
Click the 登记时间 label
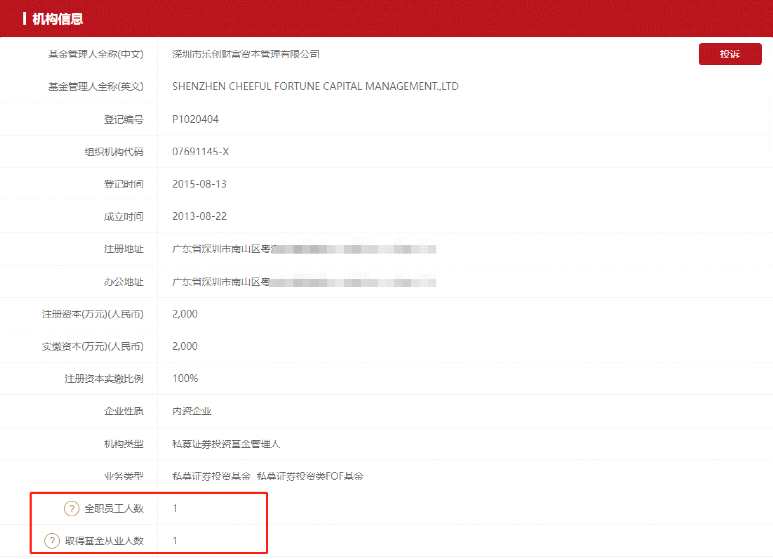click(124, 184)
